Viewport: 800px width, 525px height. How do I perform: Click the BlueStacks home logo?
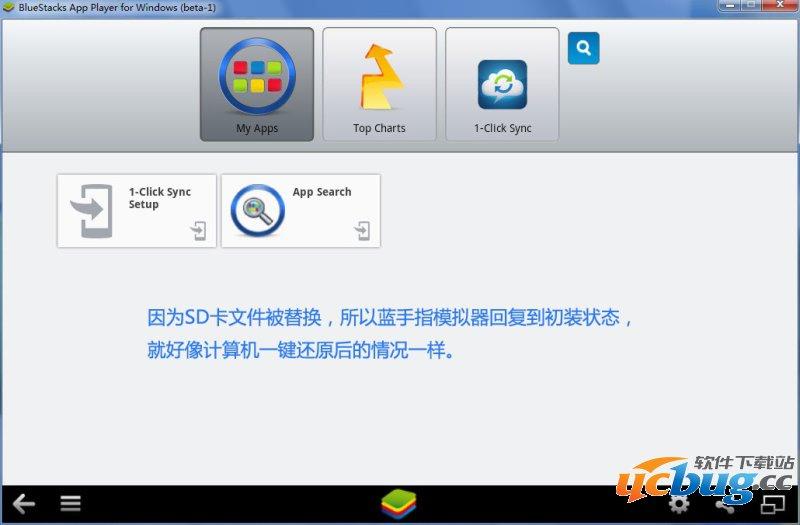tap(398, 504)
